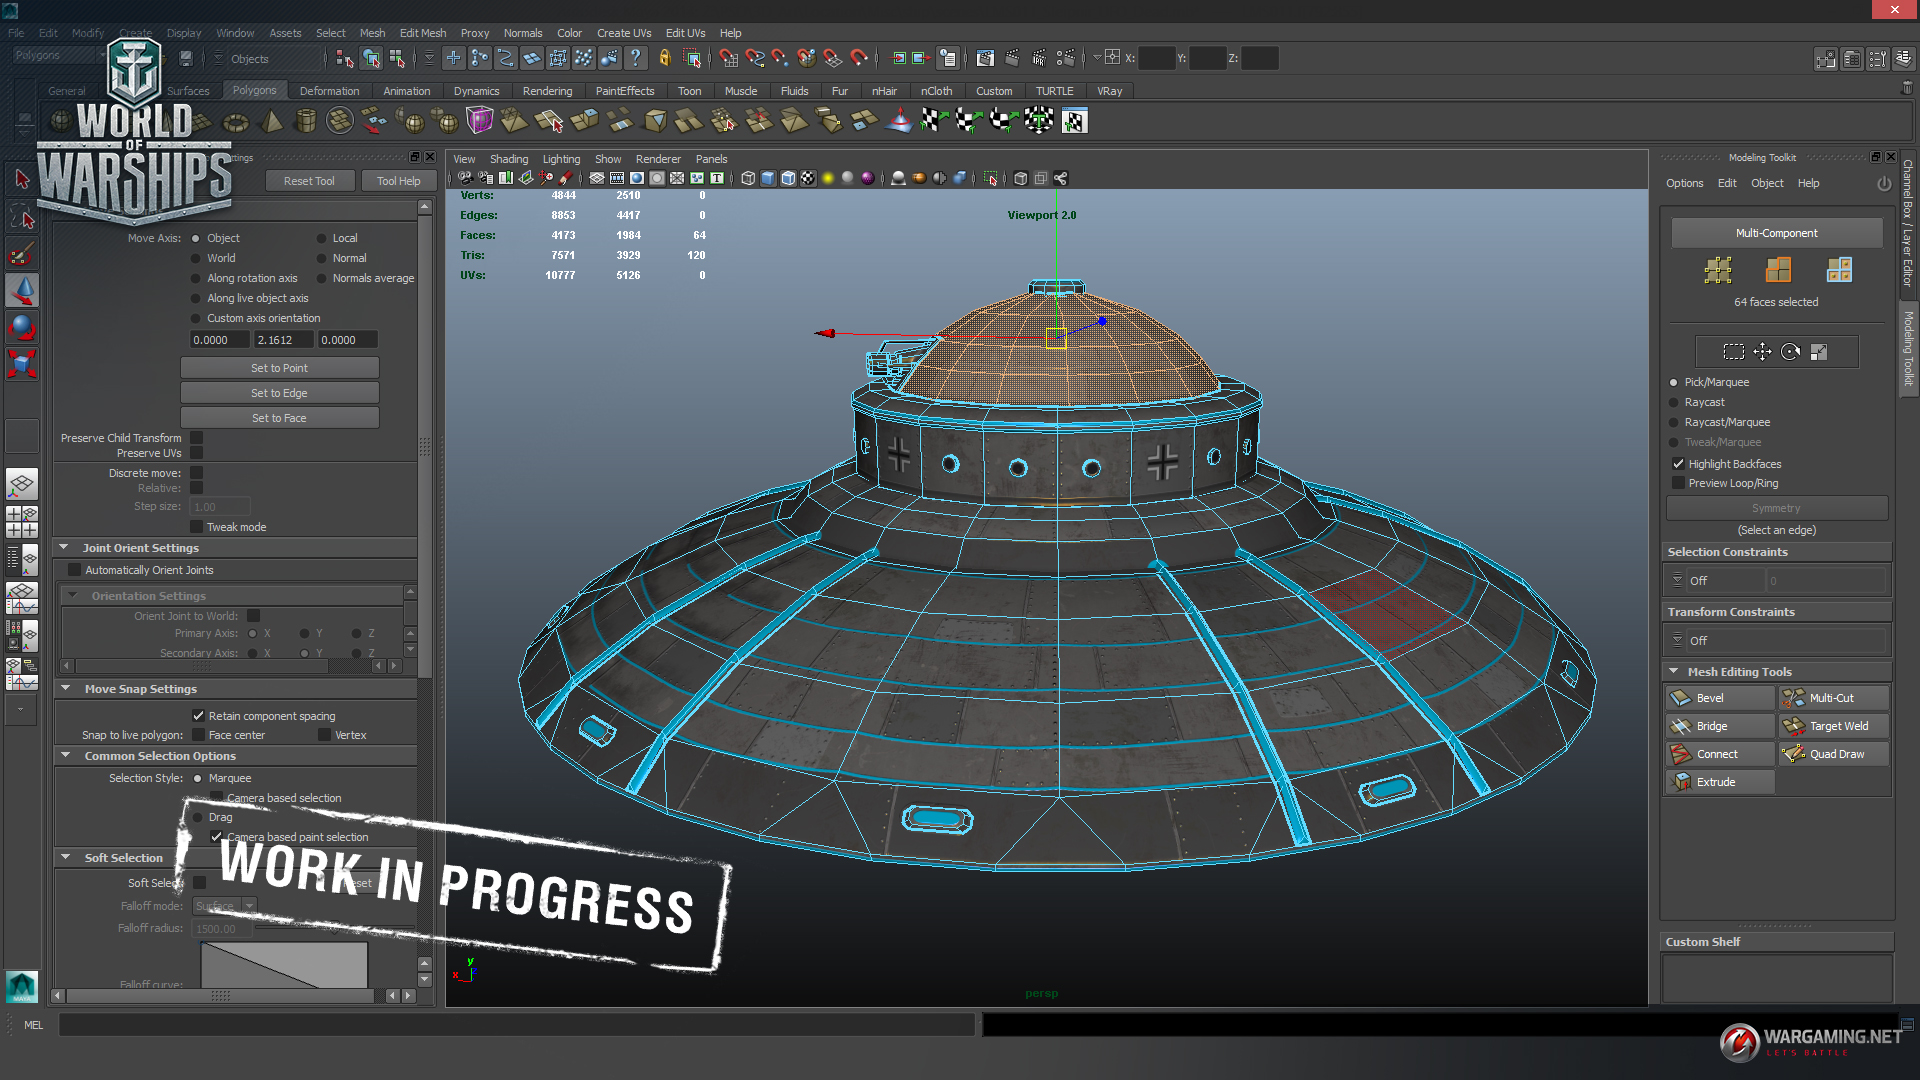This screenshot has height=1080, width=1920.
Task: Switch to the Dynamics shelf tab
Action: pos(476,91)
